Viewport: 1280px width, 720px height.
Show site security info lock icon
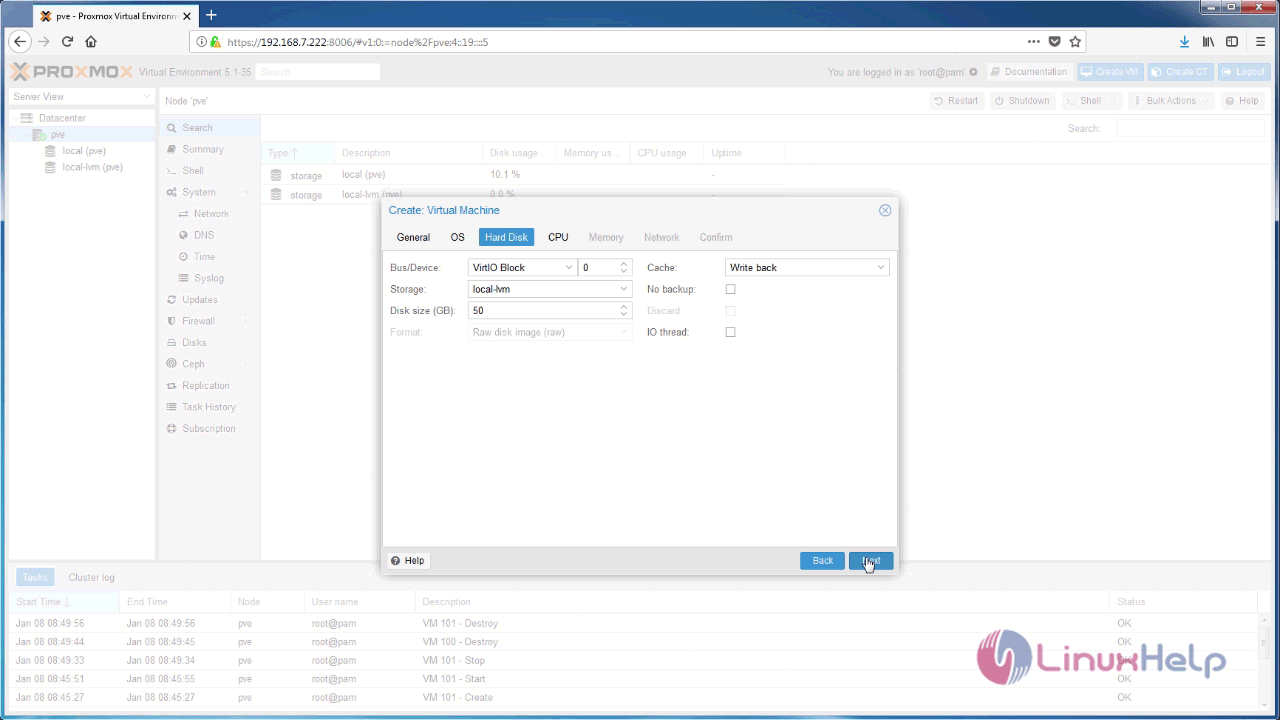tap(214, 42)
